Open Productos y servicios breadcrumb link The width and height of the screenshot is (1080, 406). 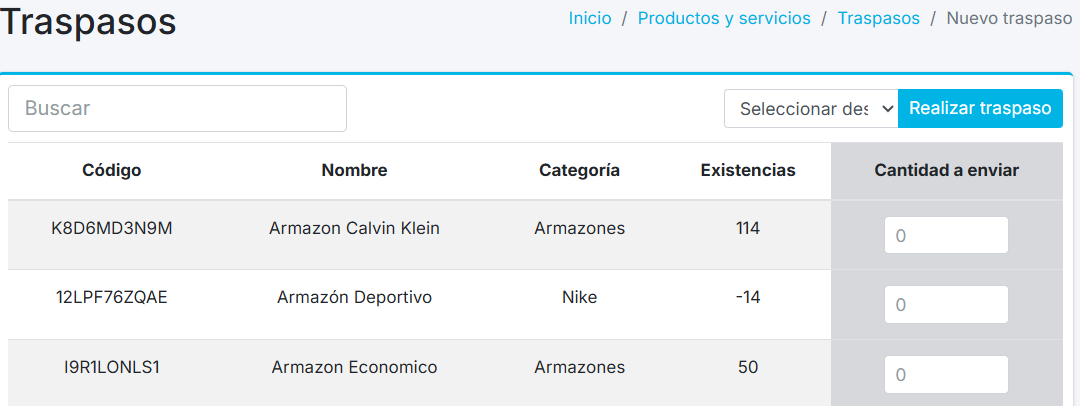coord(724,19)
